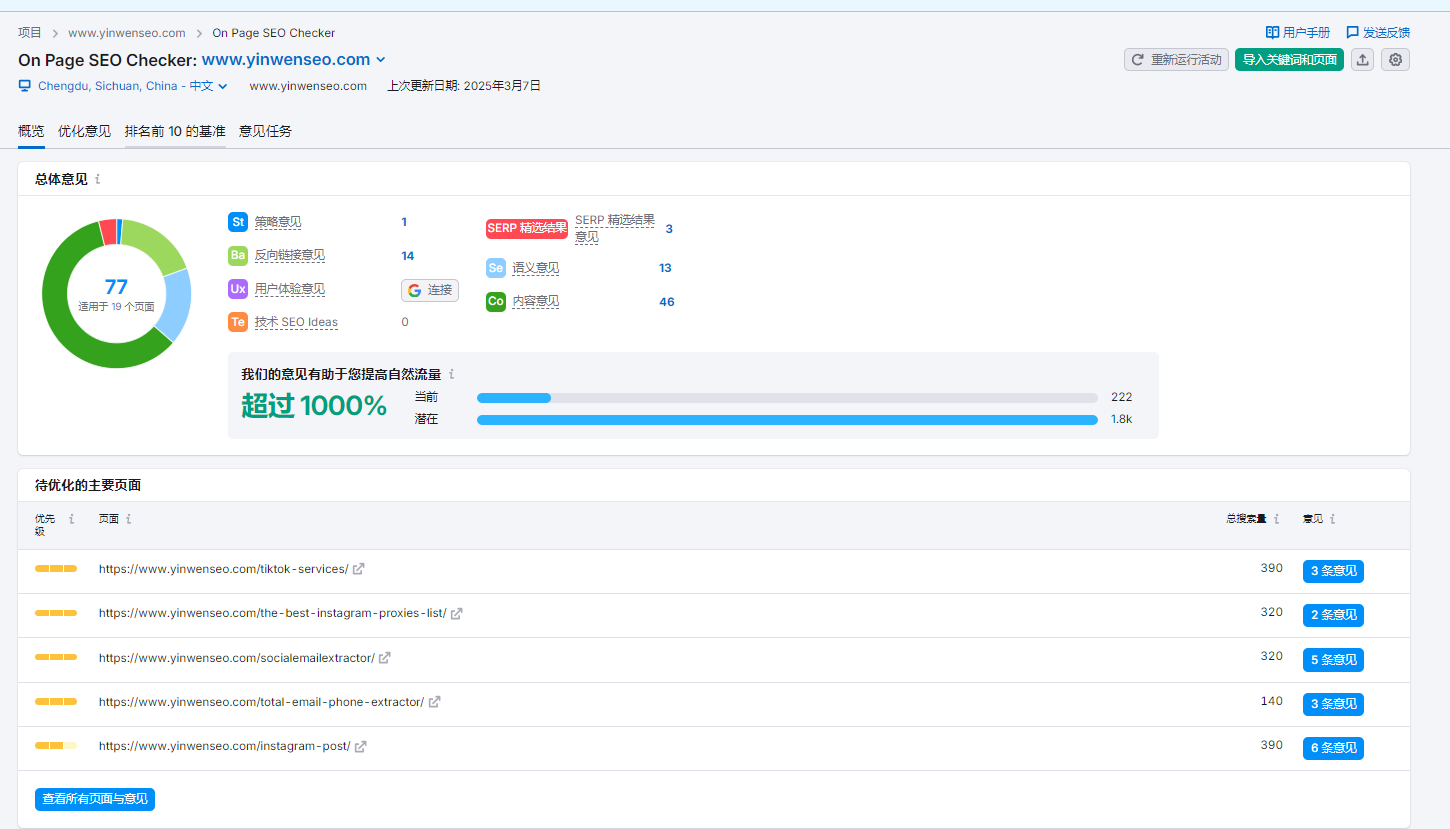This screenshot has height=829, width=1450.
Task: Switch to the 优化意见 tab
Action: [x=84, y=131]
